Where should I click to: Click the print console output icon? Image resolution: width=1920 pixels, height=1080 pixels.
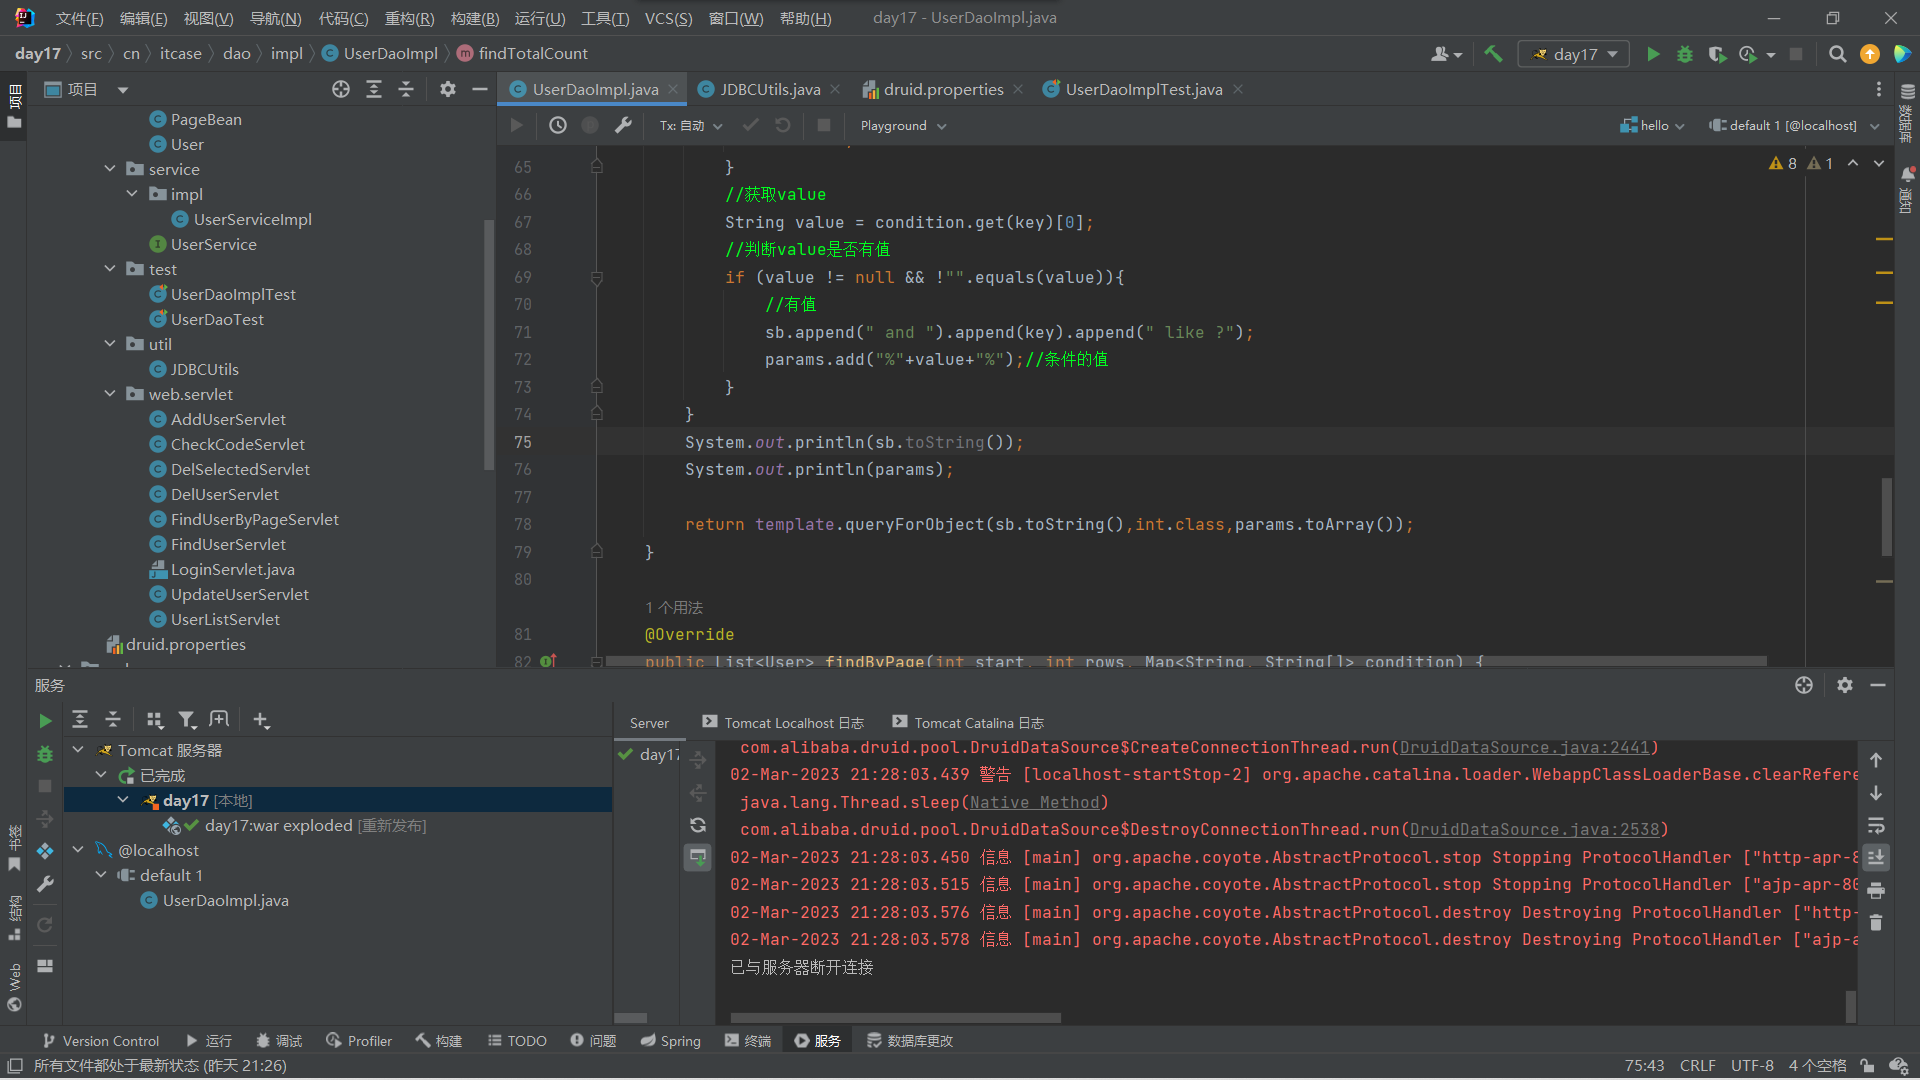click(1876, 890)
